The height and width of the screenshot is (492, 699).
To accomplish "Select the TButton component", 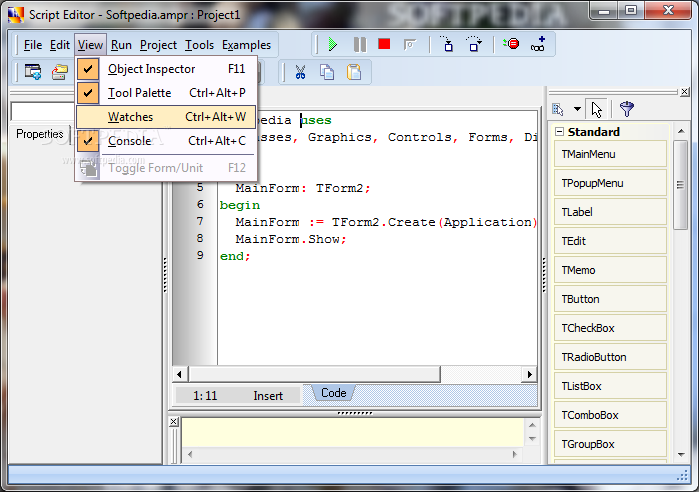I will click(x=610, y=299).
